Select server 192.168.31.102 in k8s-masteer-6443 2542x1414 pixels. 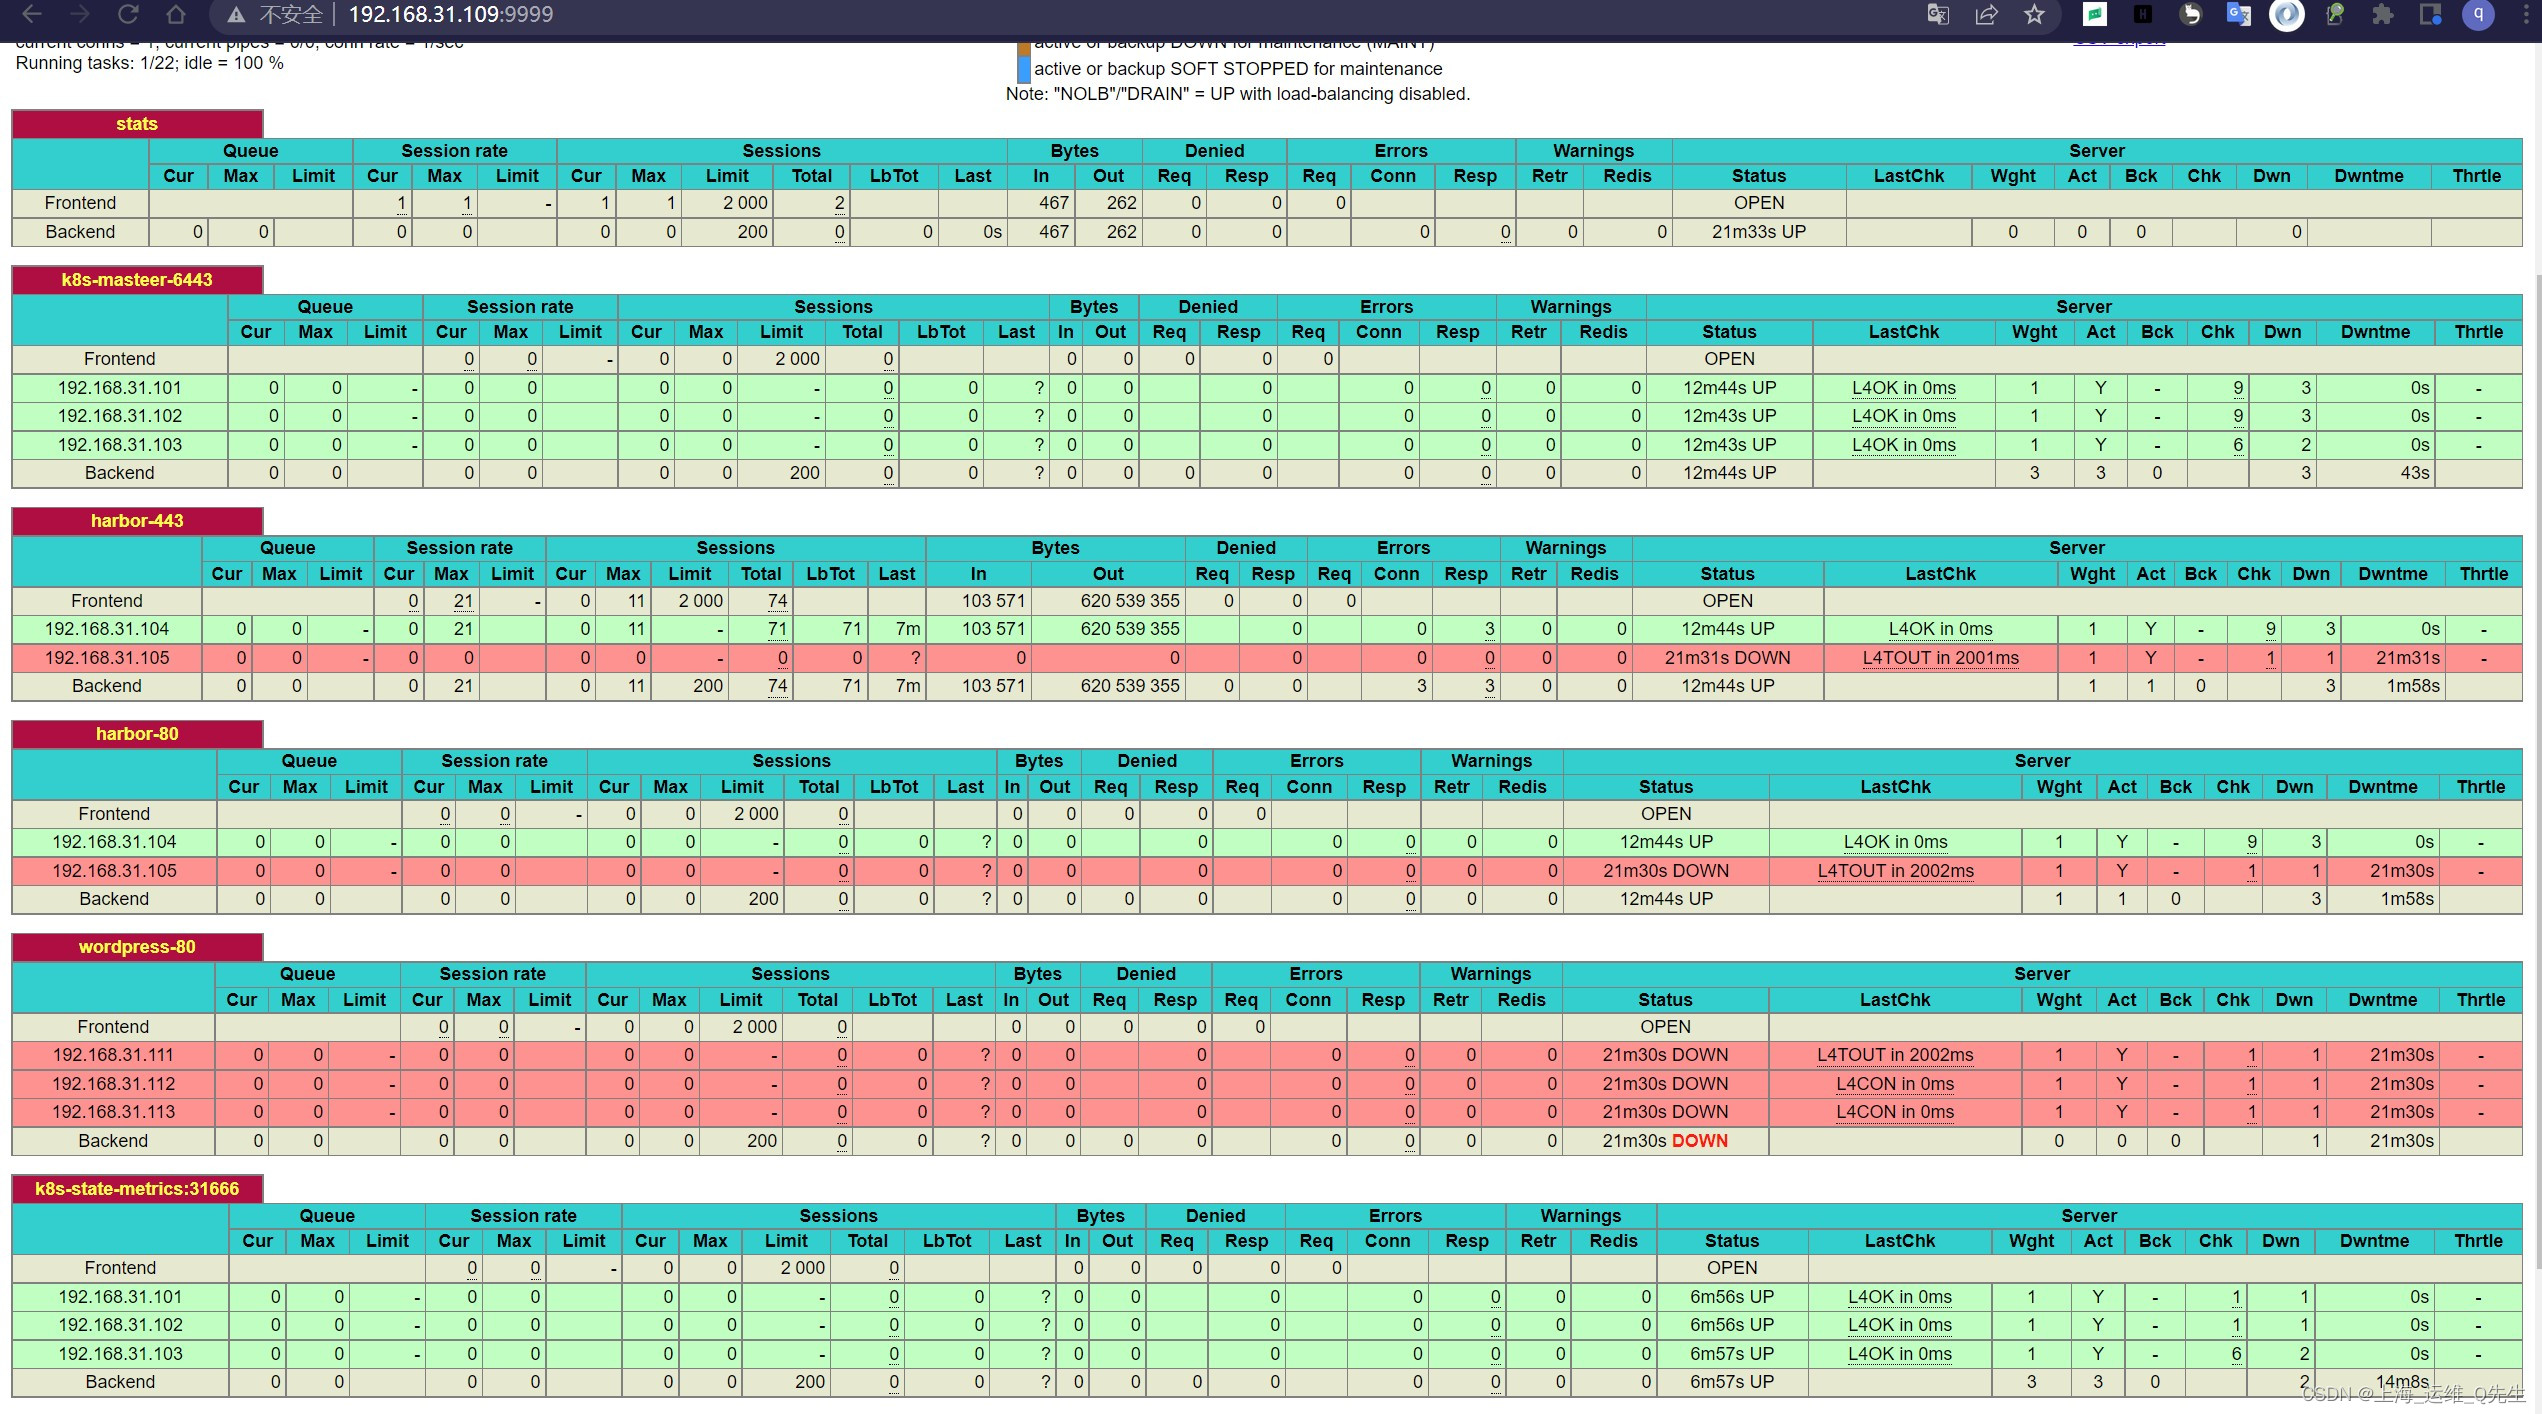click(x=120, y=416)
